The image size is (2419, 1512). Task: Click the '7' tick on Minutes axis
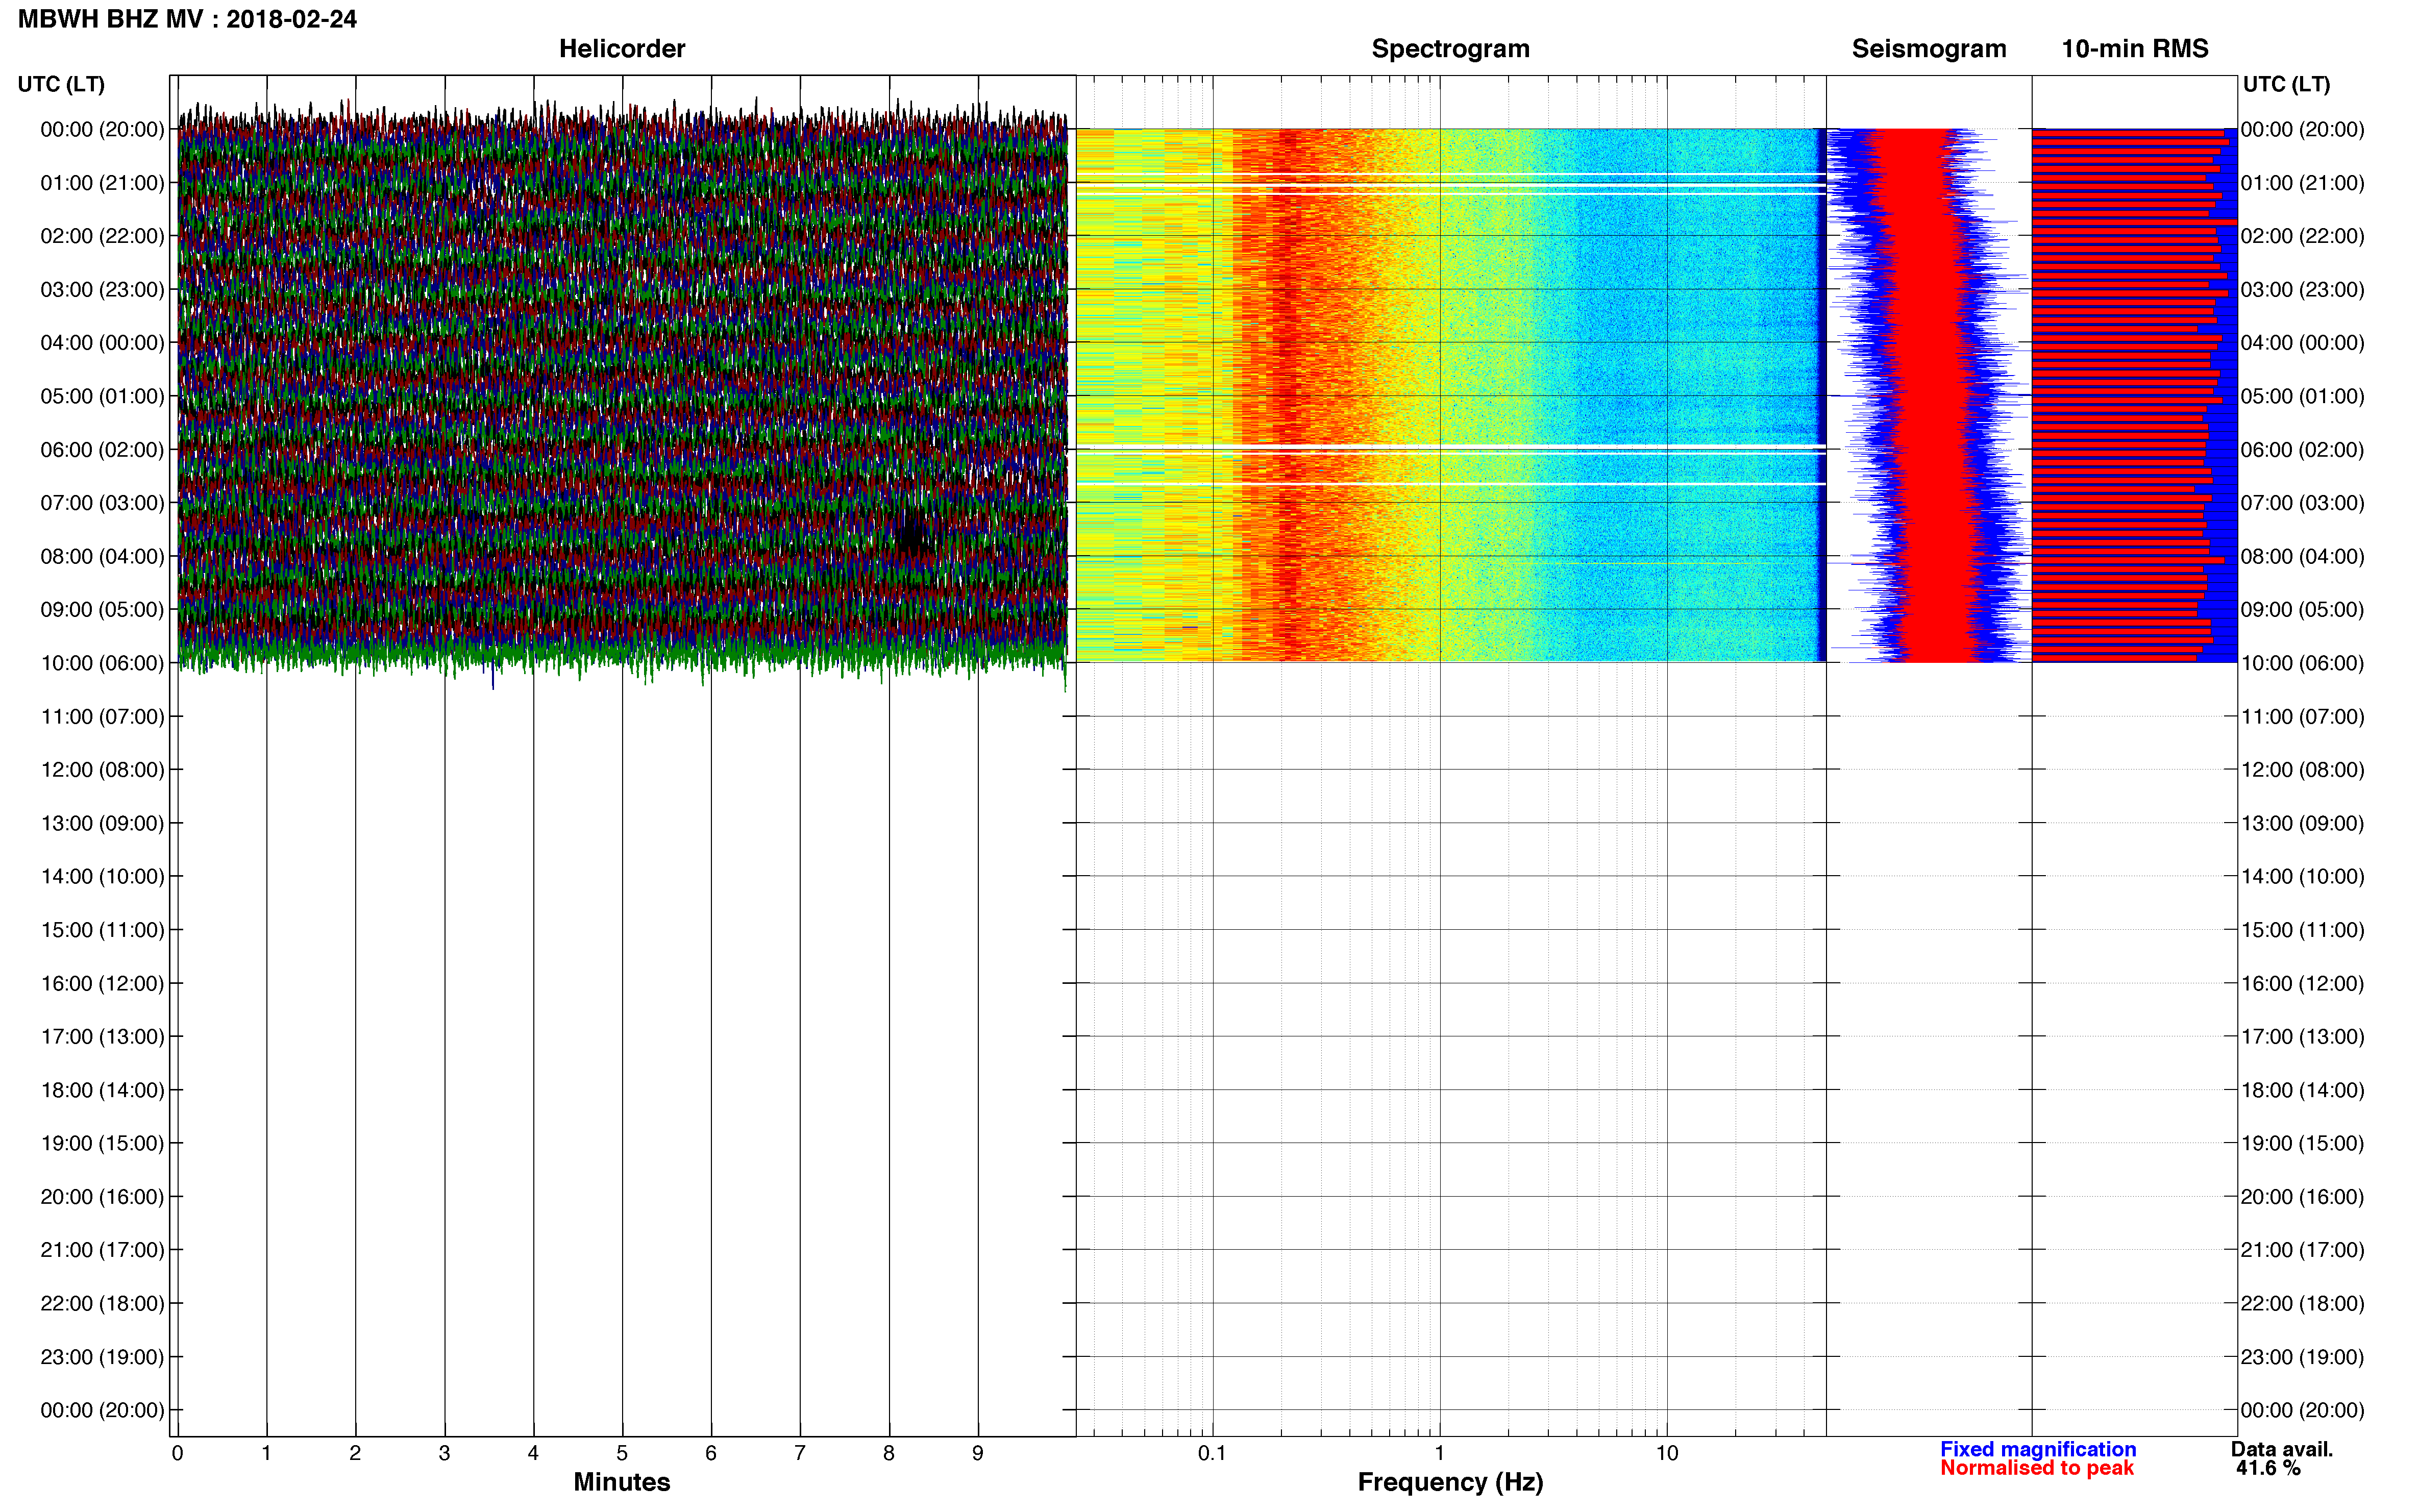800,1453
